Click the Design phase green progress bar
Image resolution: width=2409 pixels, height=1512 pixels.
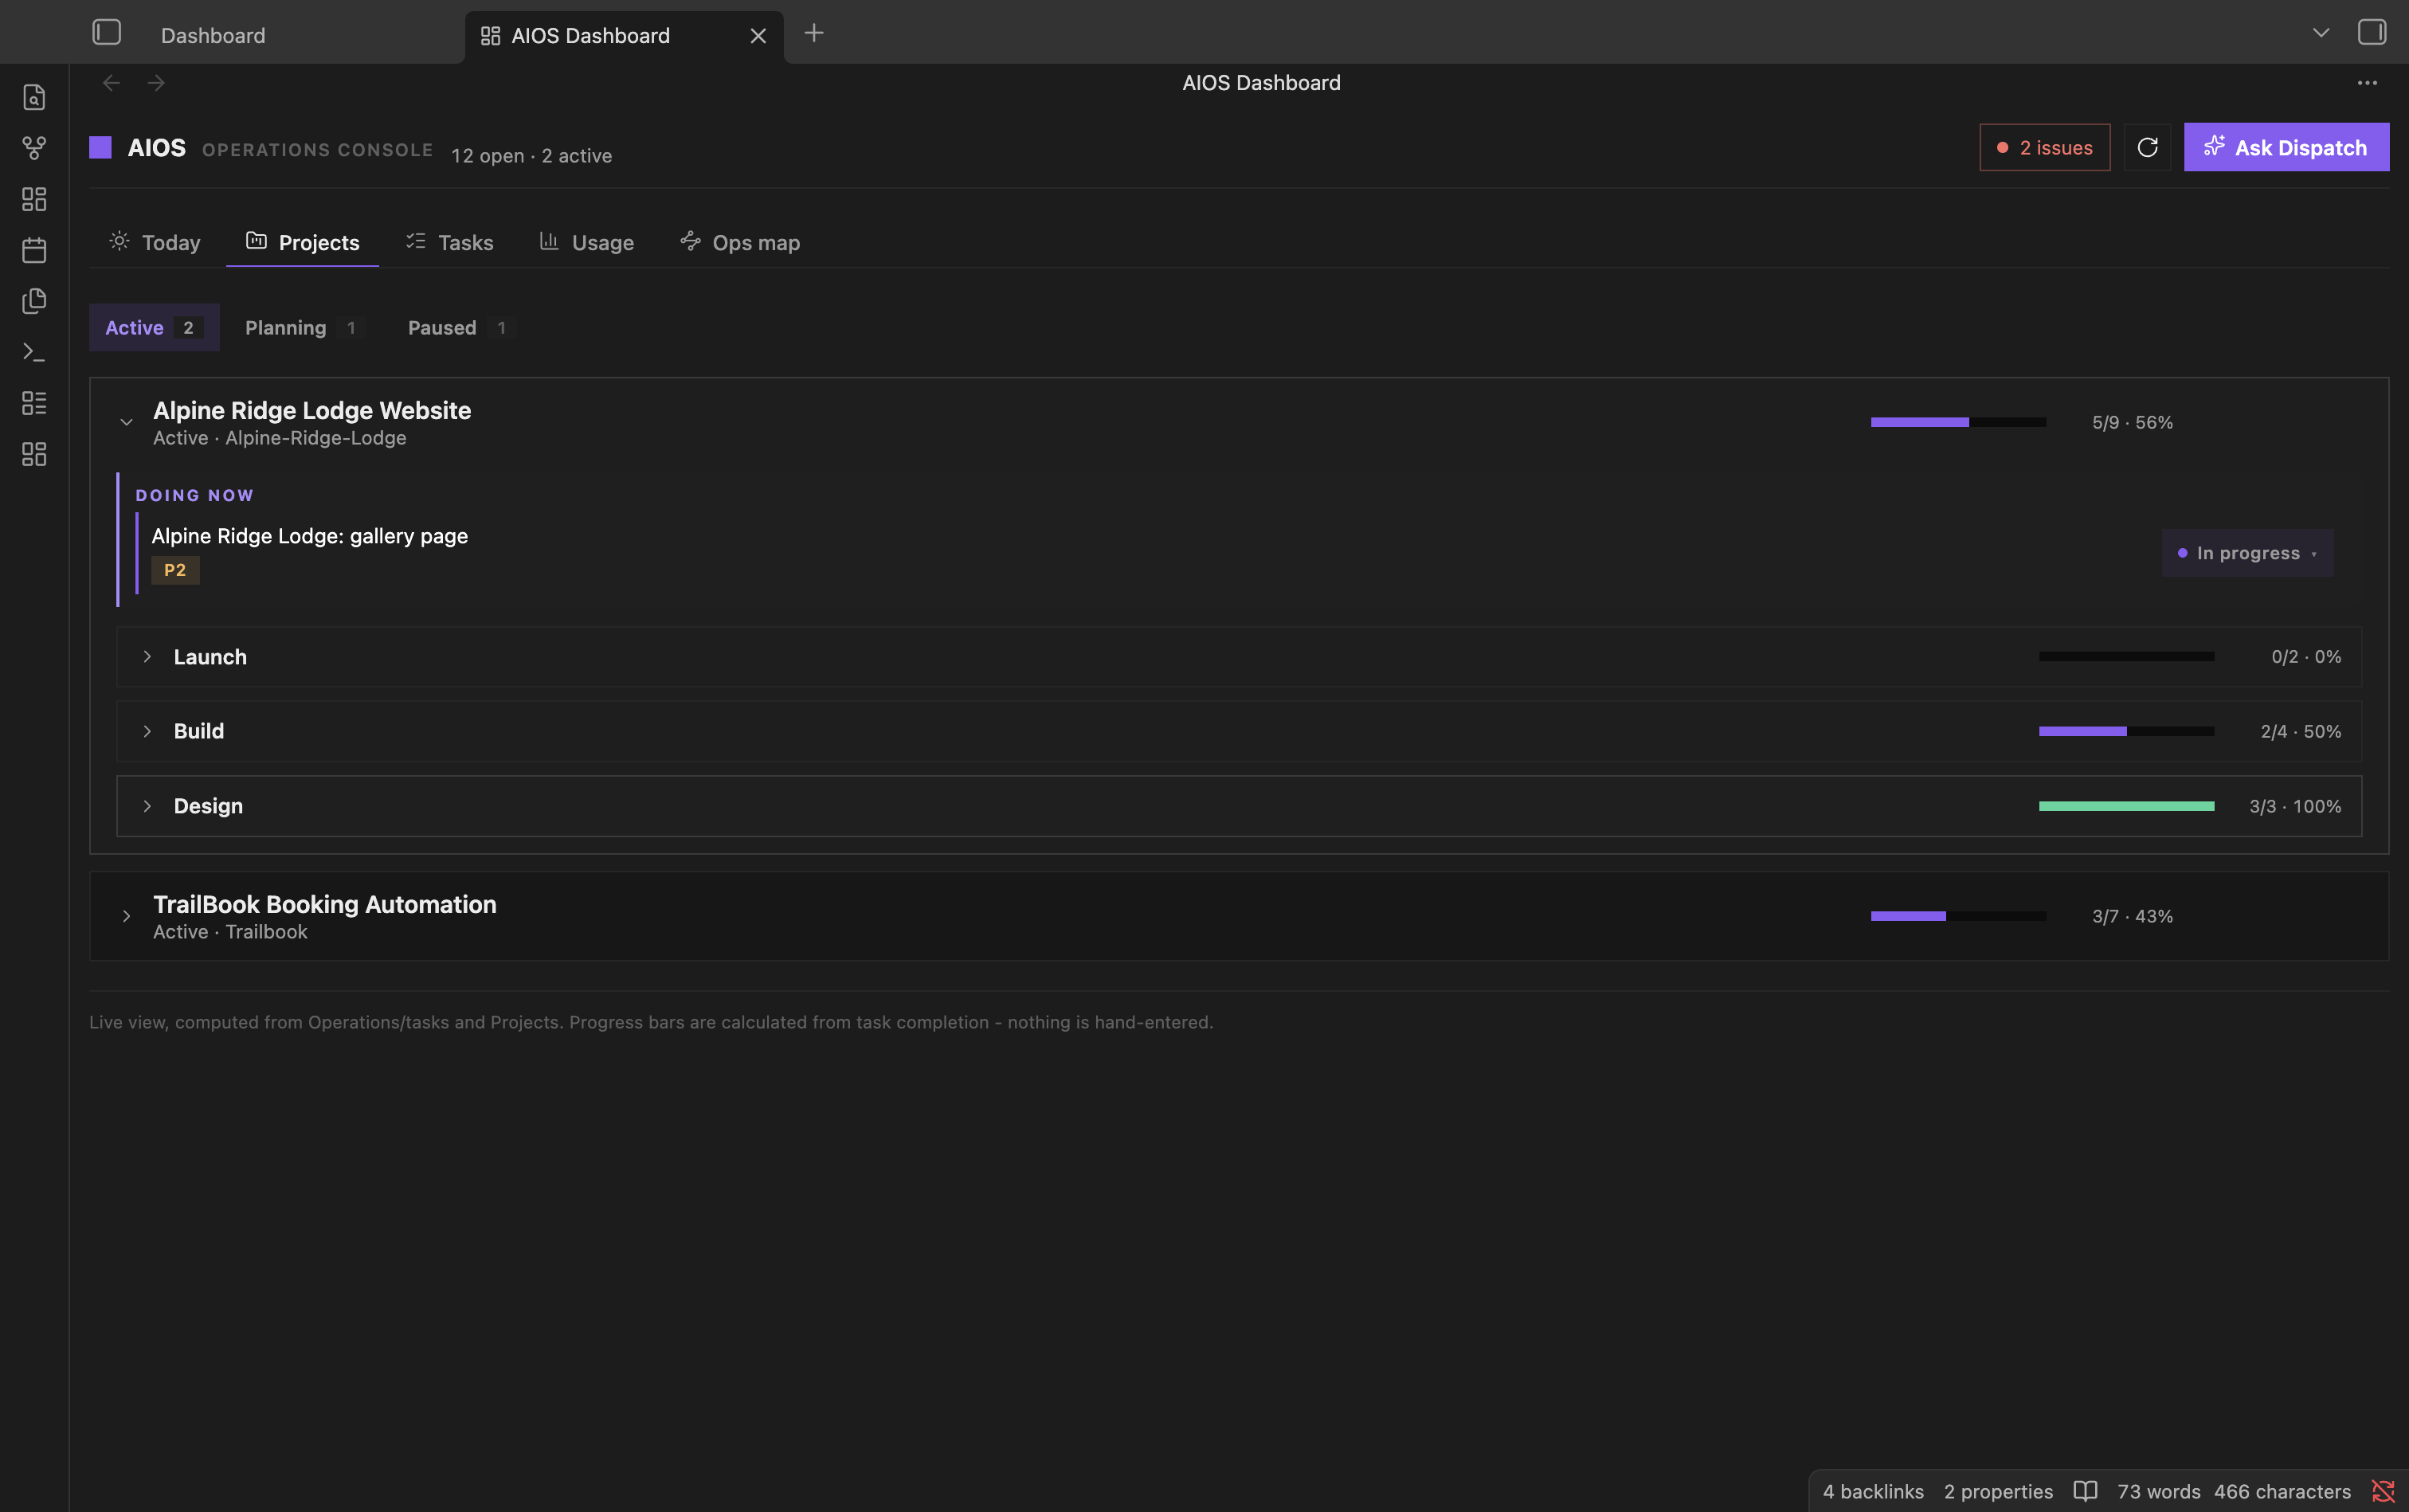coord(2126,806)
